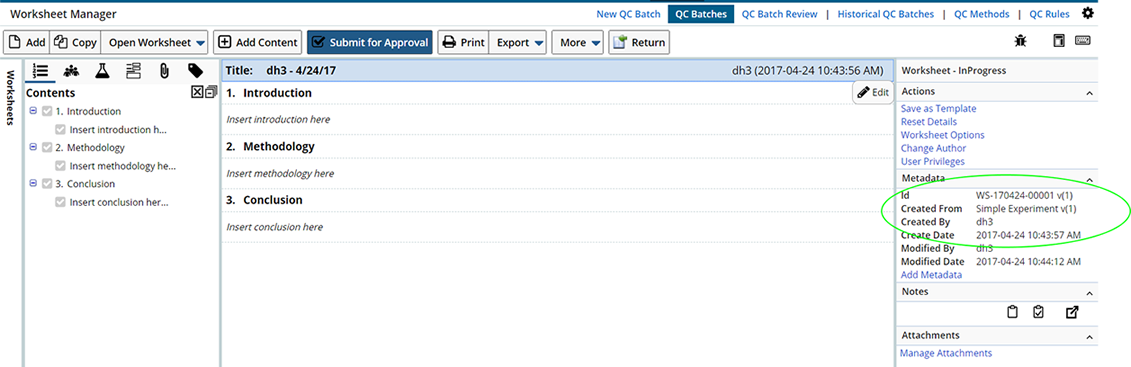
Task: Toggle the Insert methodology checkbox
Action: 61,166
